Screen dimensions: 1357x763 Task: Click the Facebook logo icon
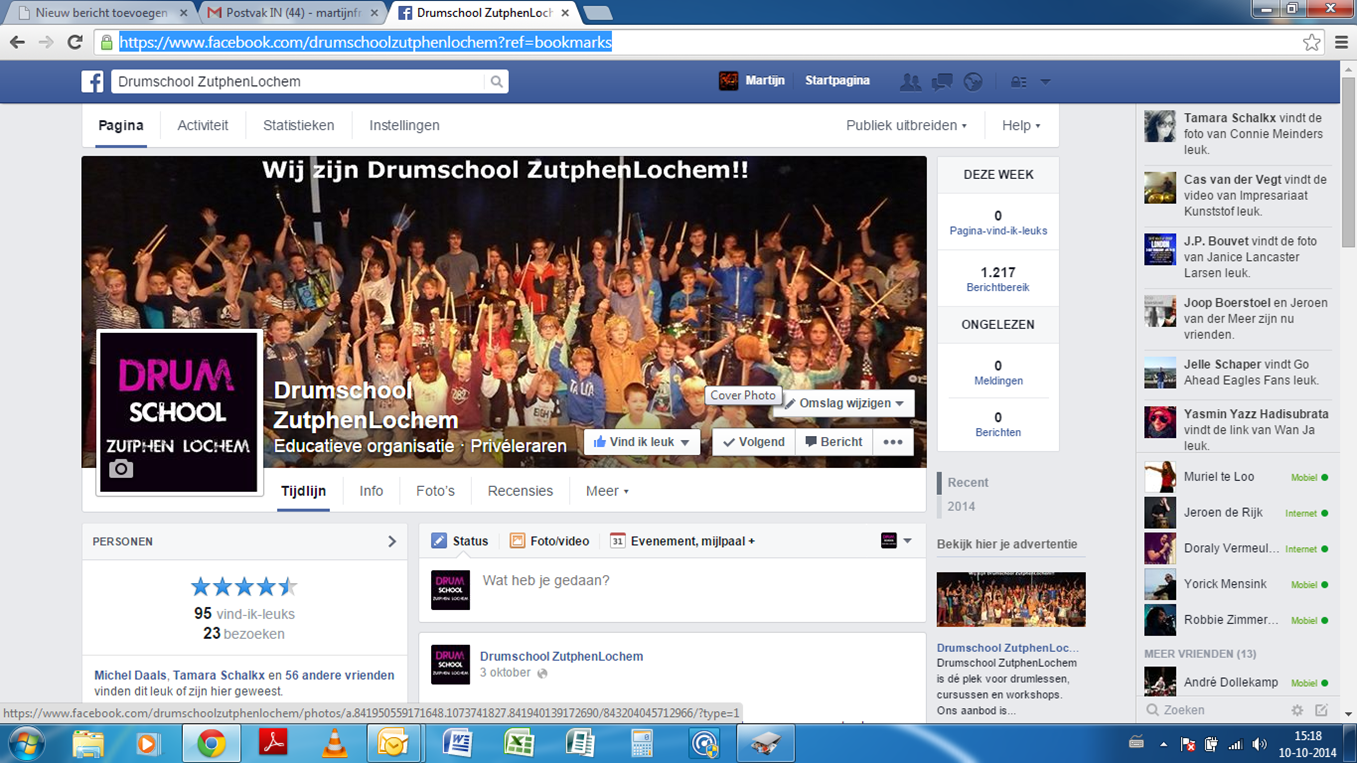click(x=92, y=82)
